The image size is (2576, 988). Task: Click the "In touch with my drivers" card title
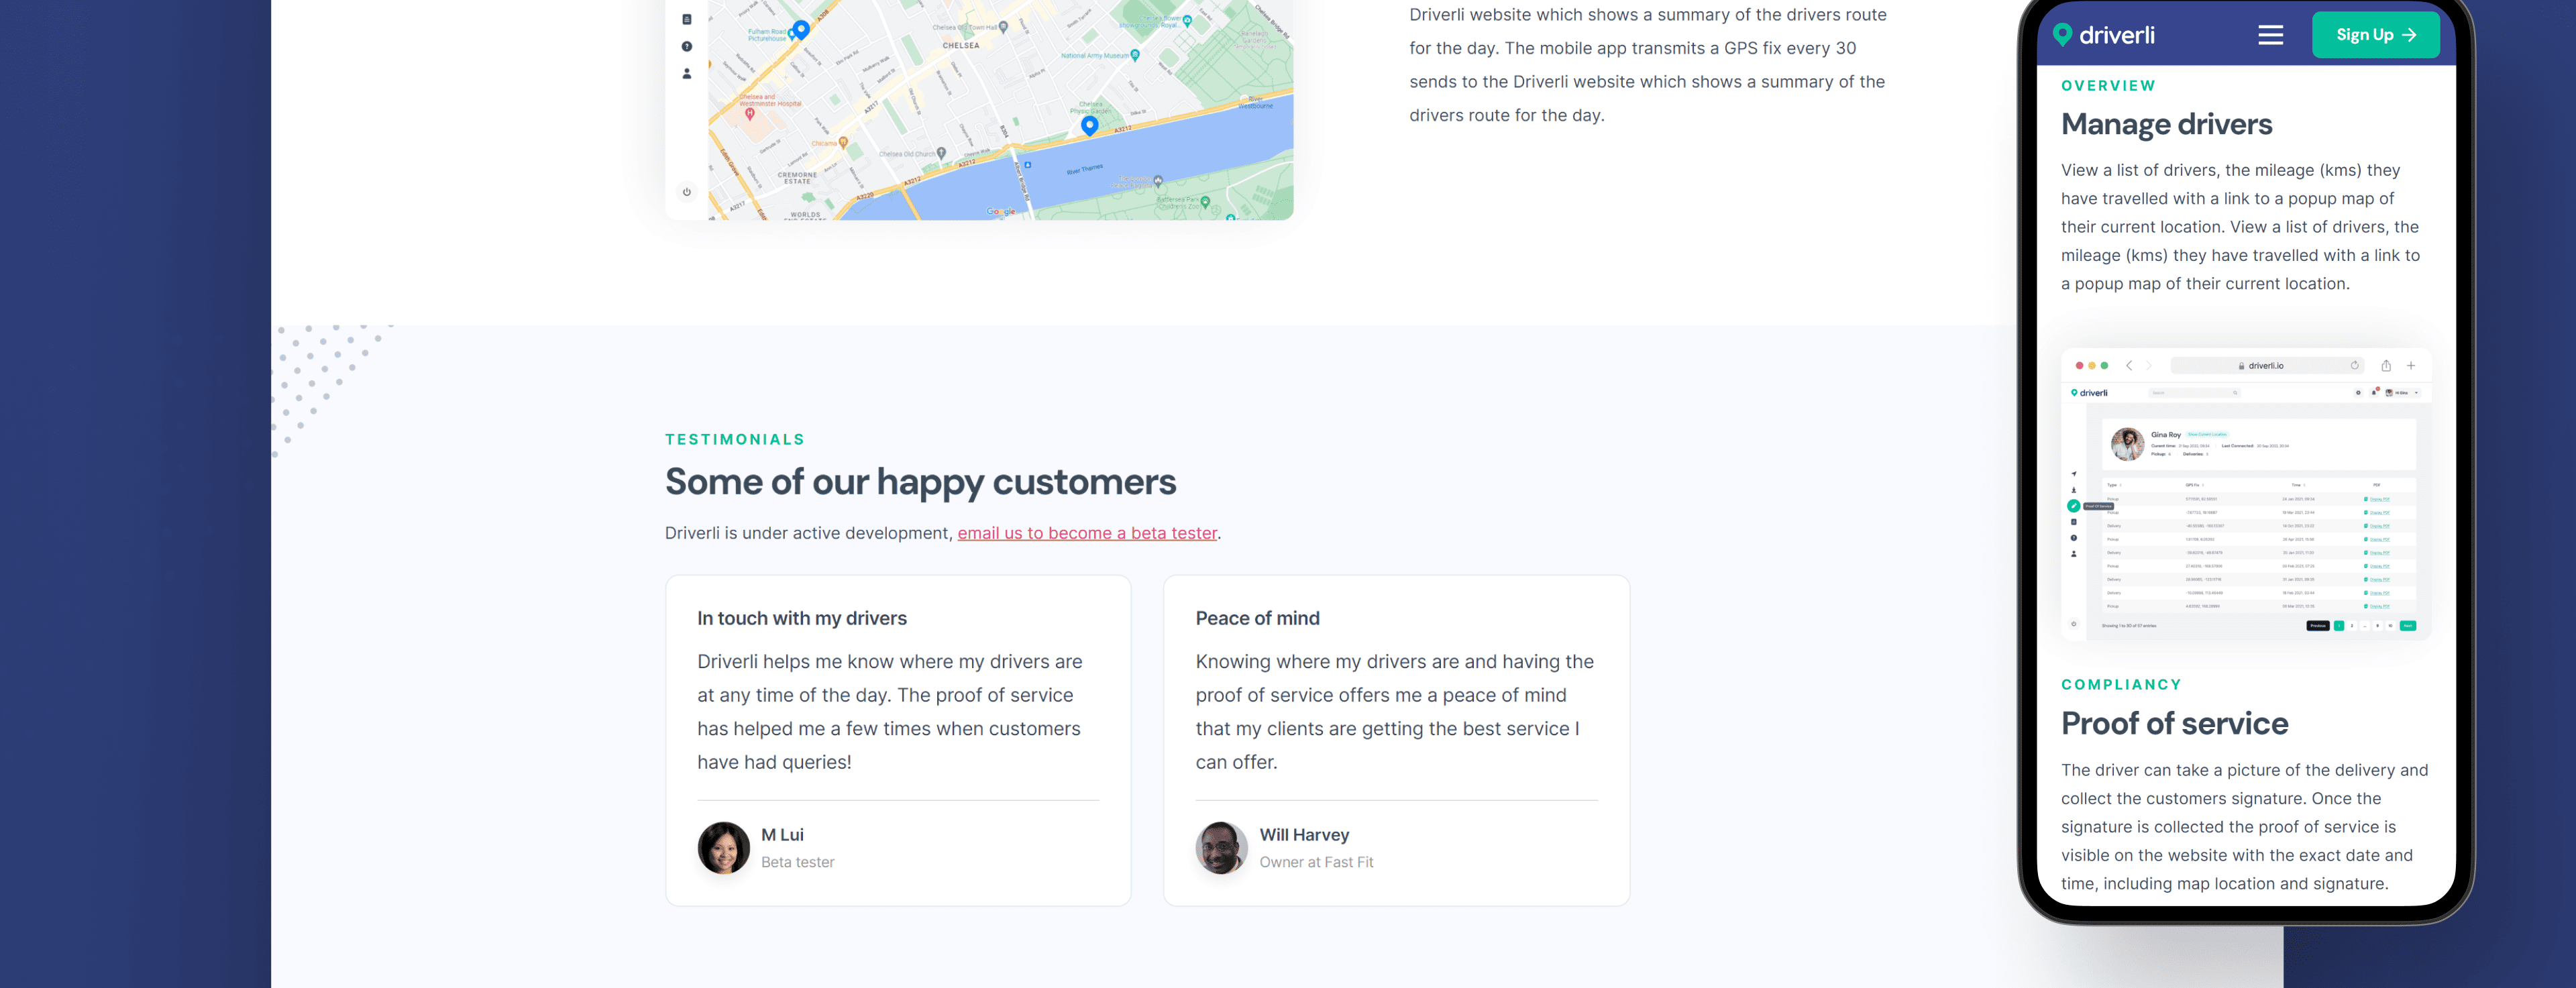802,618
